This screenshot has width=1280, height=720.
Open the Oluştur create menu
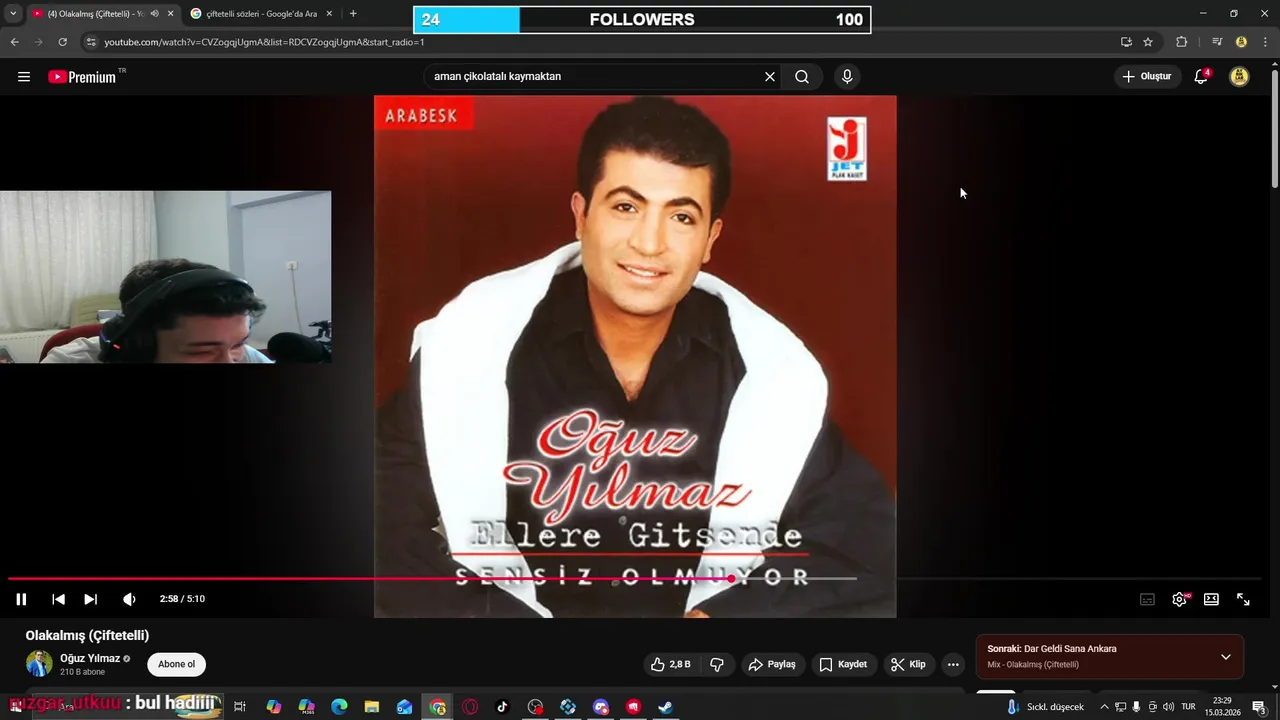tap(1147, 77)
